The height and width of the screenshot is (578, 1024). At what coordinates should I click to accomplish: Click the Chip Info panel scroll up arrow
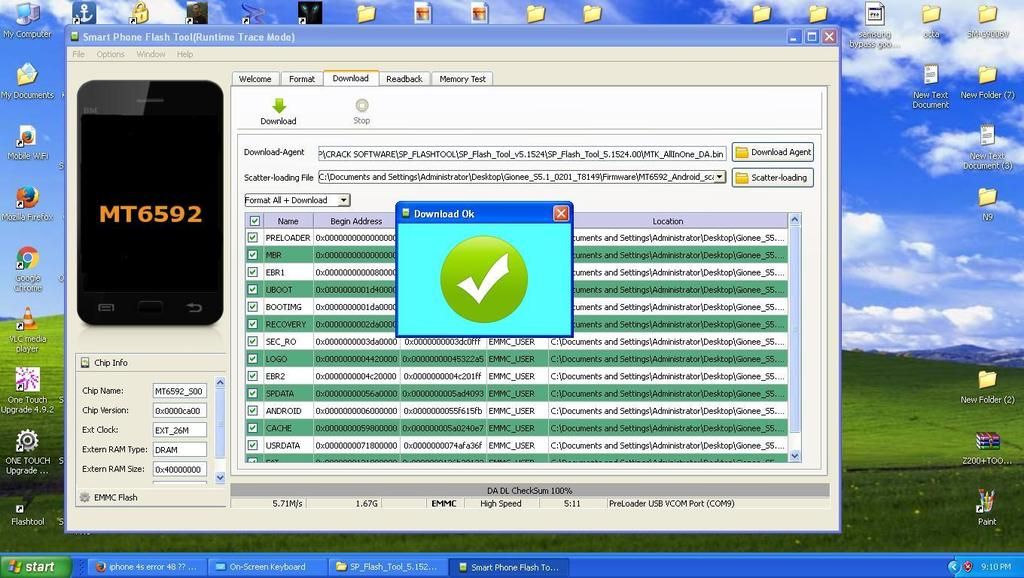[220, 383]
